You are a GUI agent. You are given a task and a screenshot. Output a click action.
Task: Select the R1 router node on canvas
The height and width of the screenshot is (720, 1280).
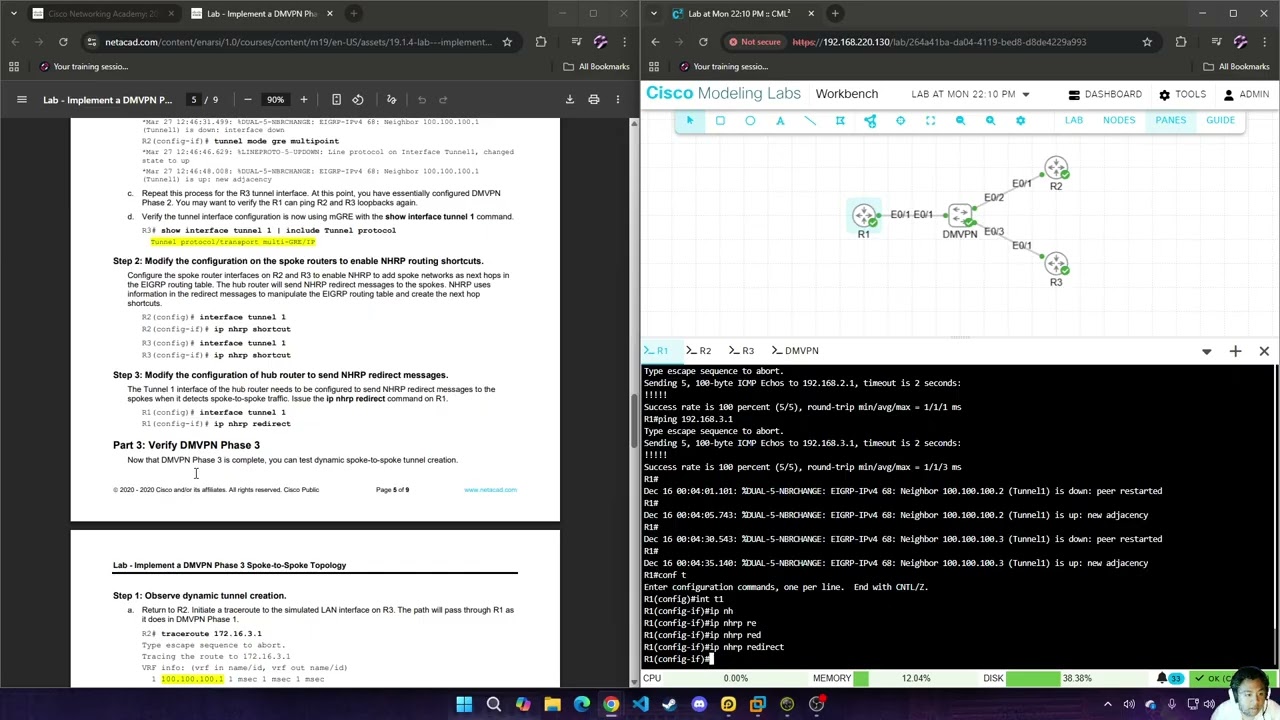coord(864,215)
